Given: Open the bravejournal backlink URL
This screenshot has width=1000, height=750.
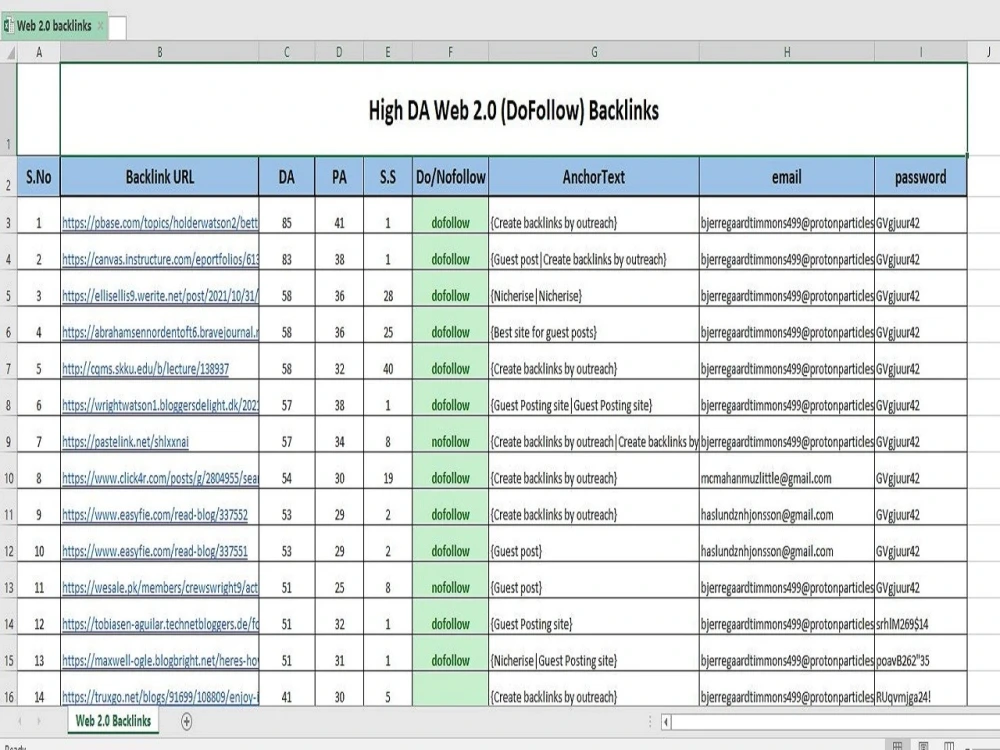Looking at the screenshot, I should point(160,332).
